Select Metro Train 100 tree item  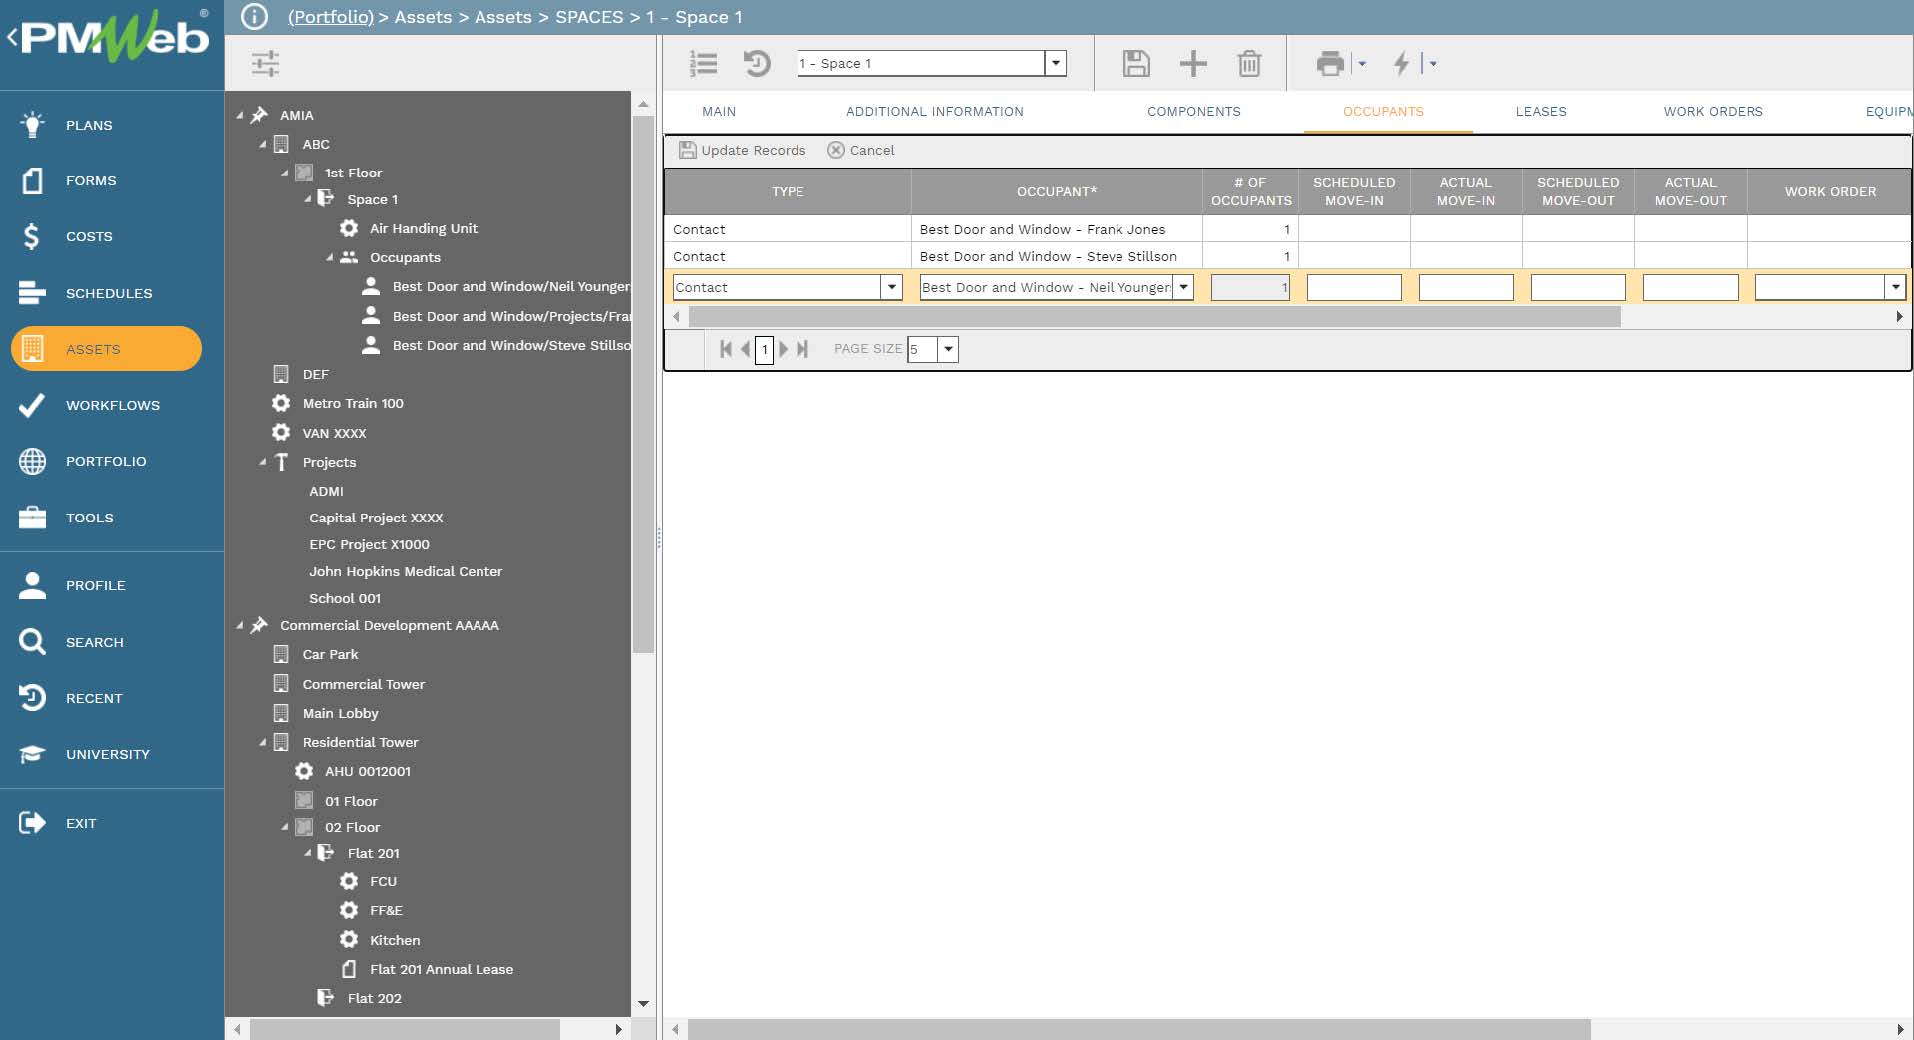point(353,404)
